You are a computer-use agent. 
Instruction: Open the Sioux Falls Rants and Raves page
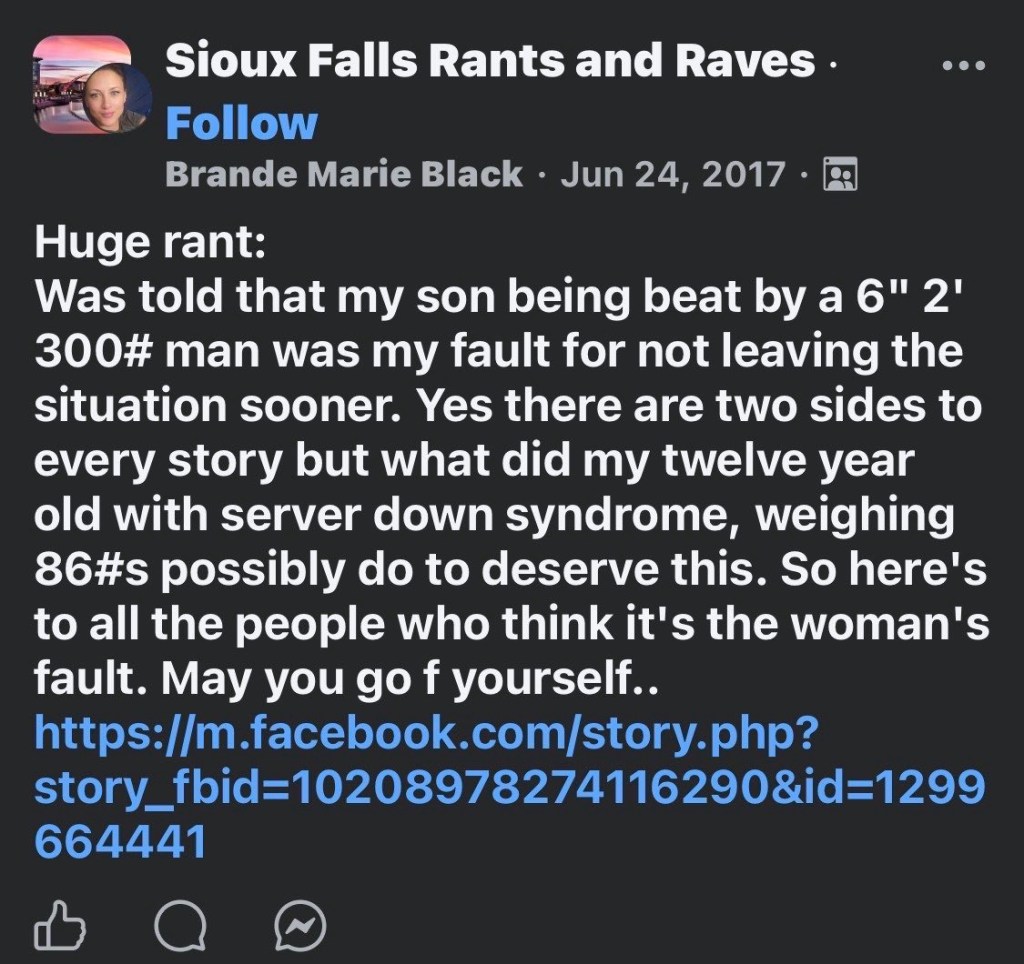(490, 62)
